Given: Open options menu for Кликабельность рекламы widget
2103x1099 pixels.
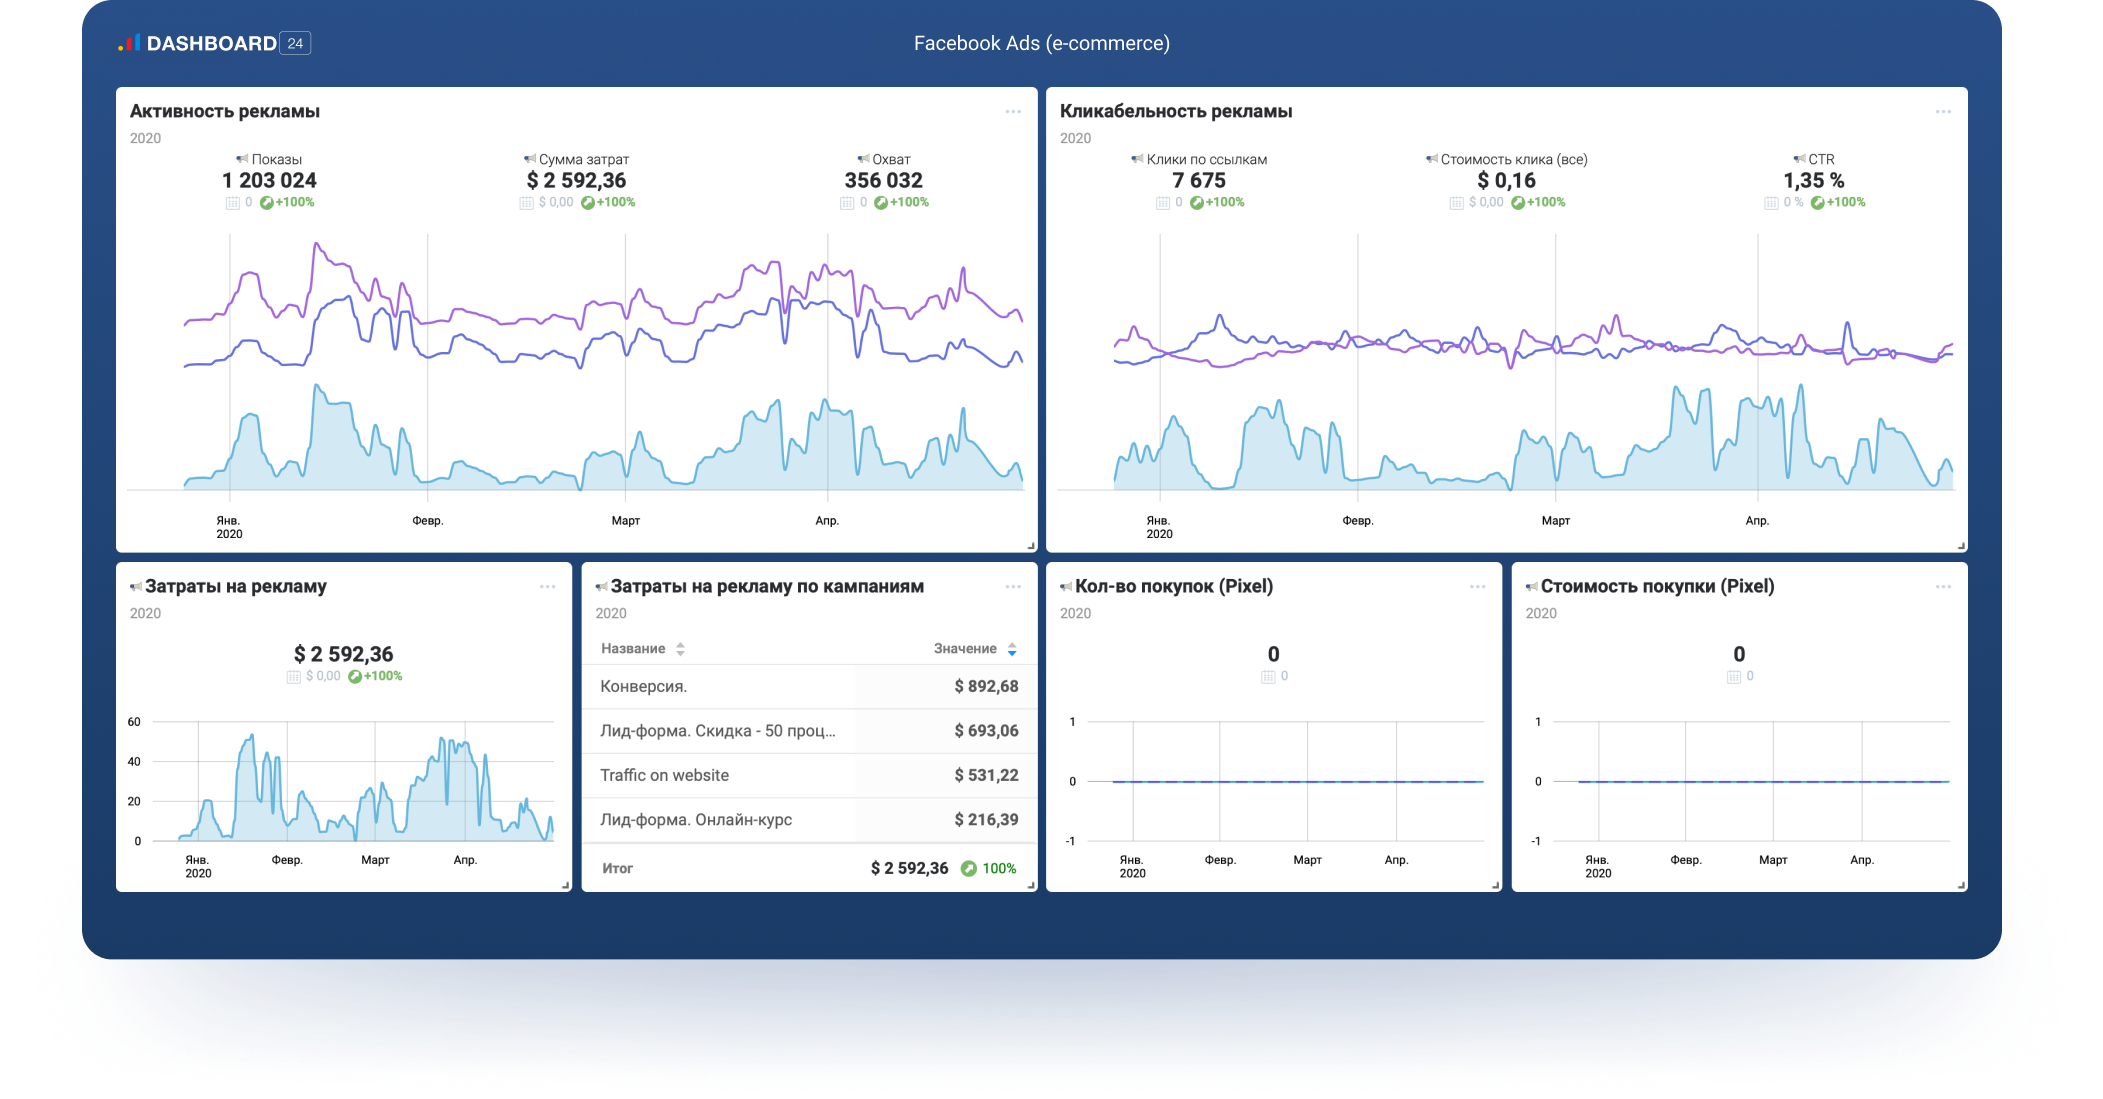Looking at the screenshot, I should point(1943,112).
